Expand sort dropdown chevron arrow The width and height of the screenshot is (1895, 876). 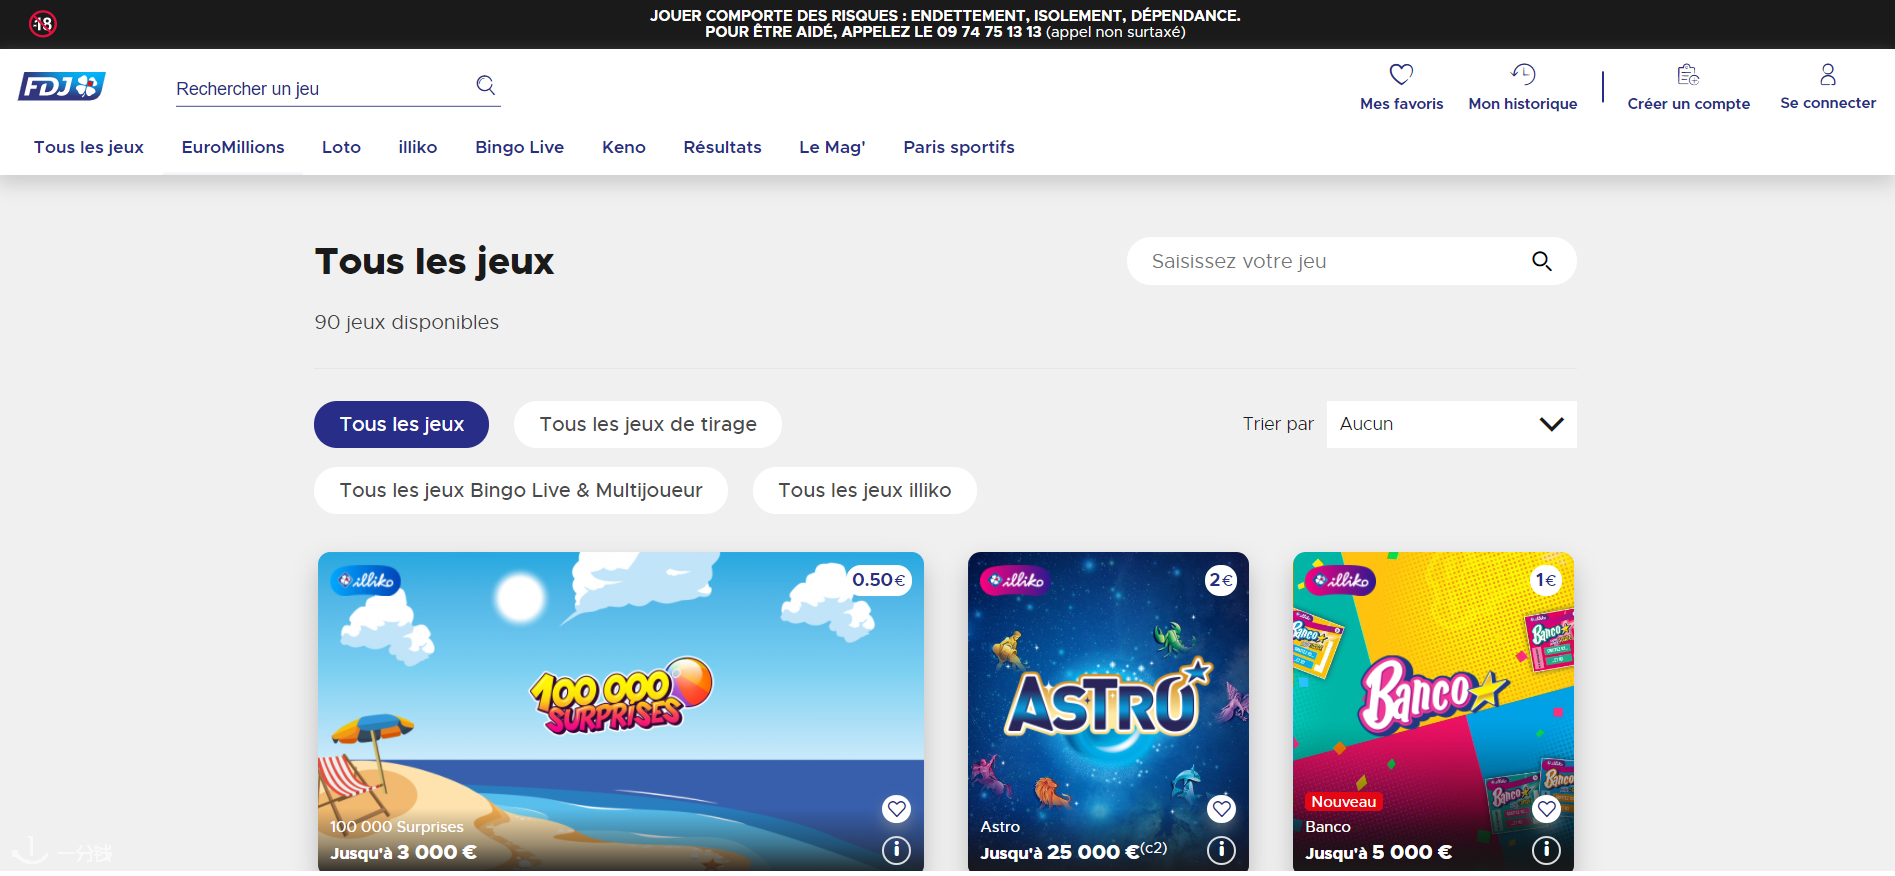tap(1551, 424)
